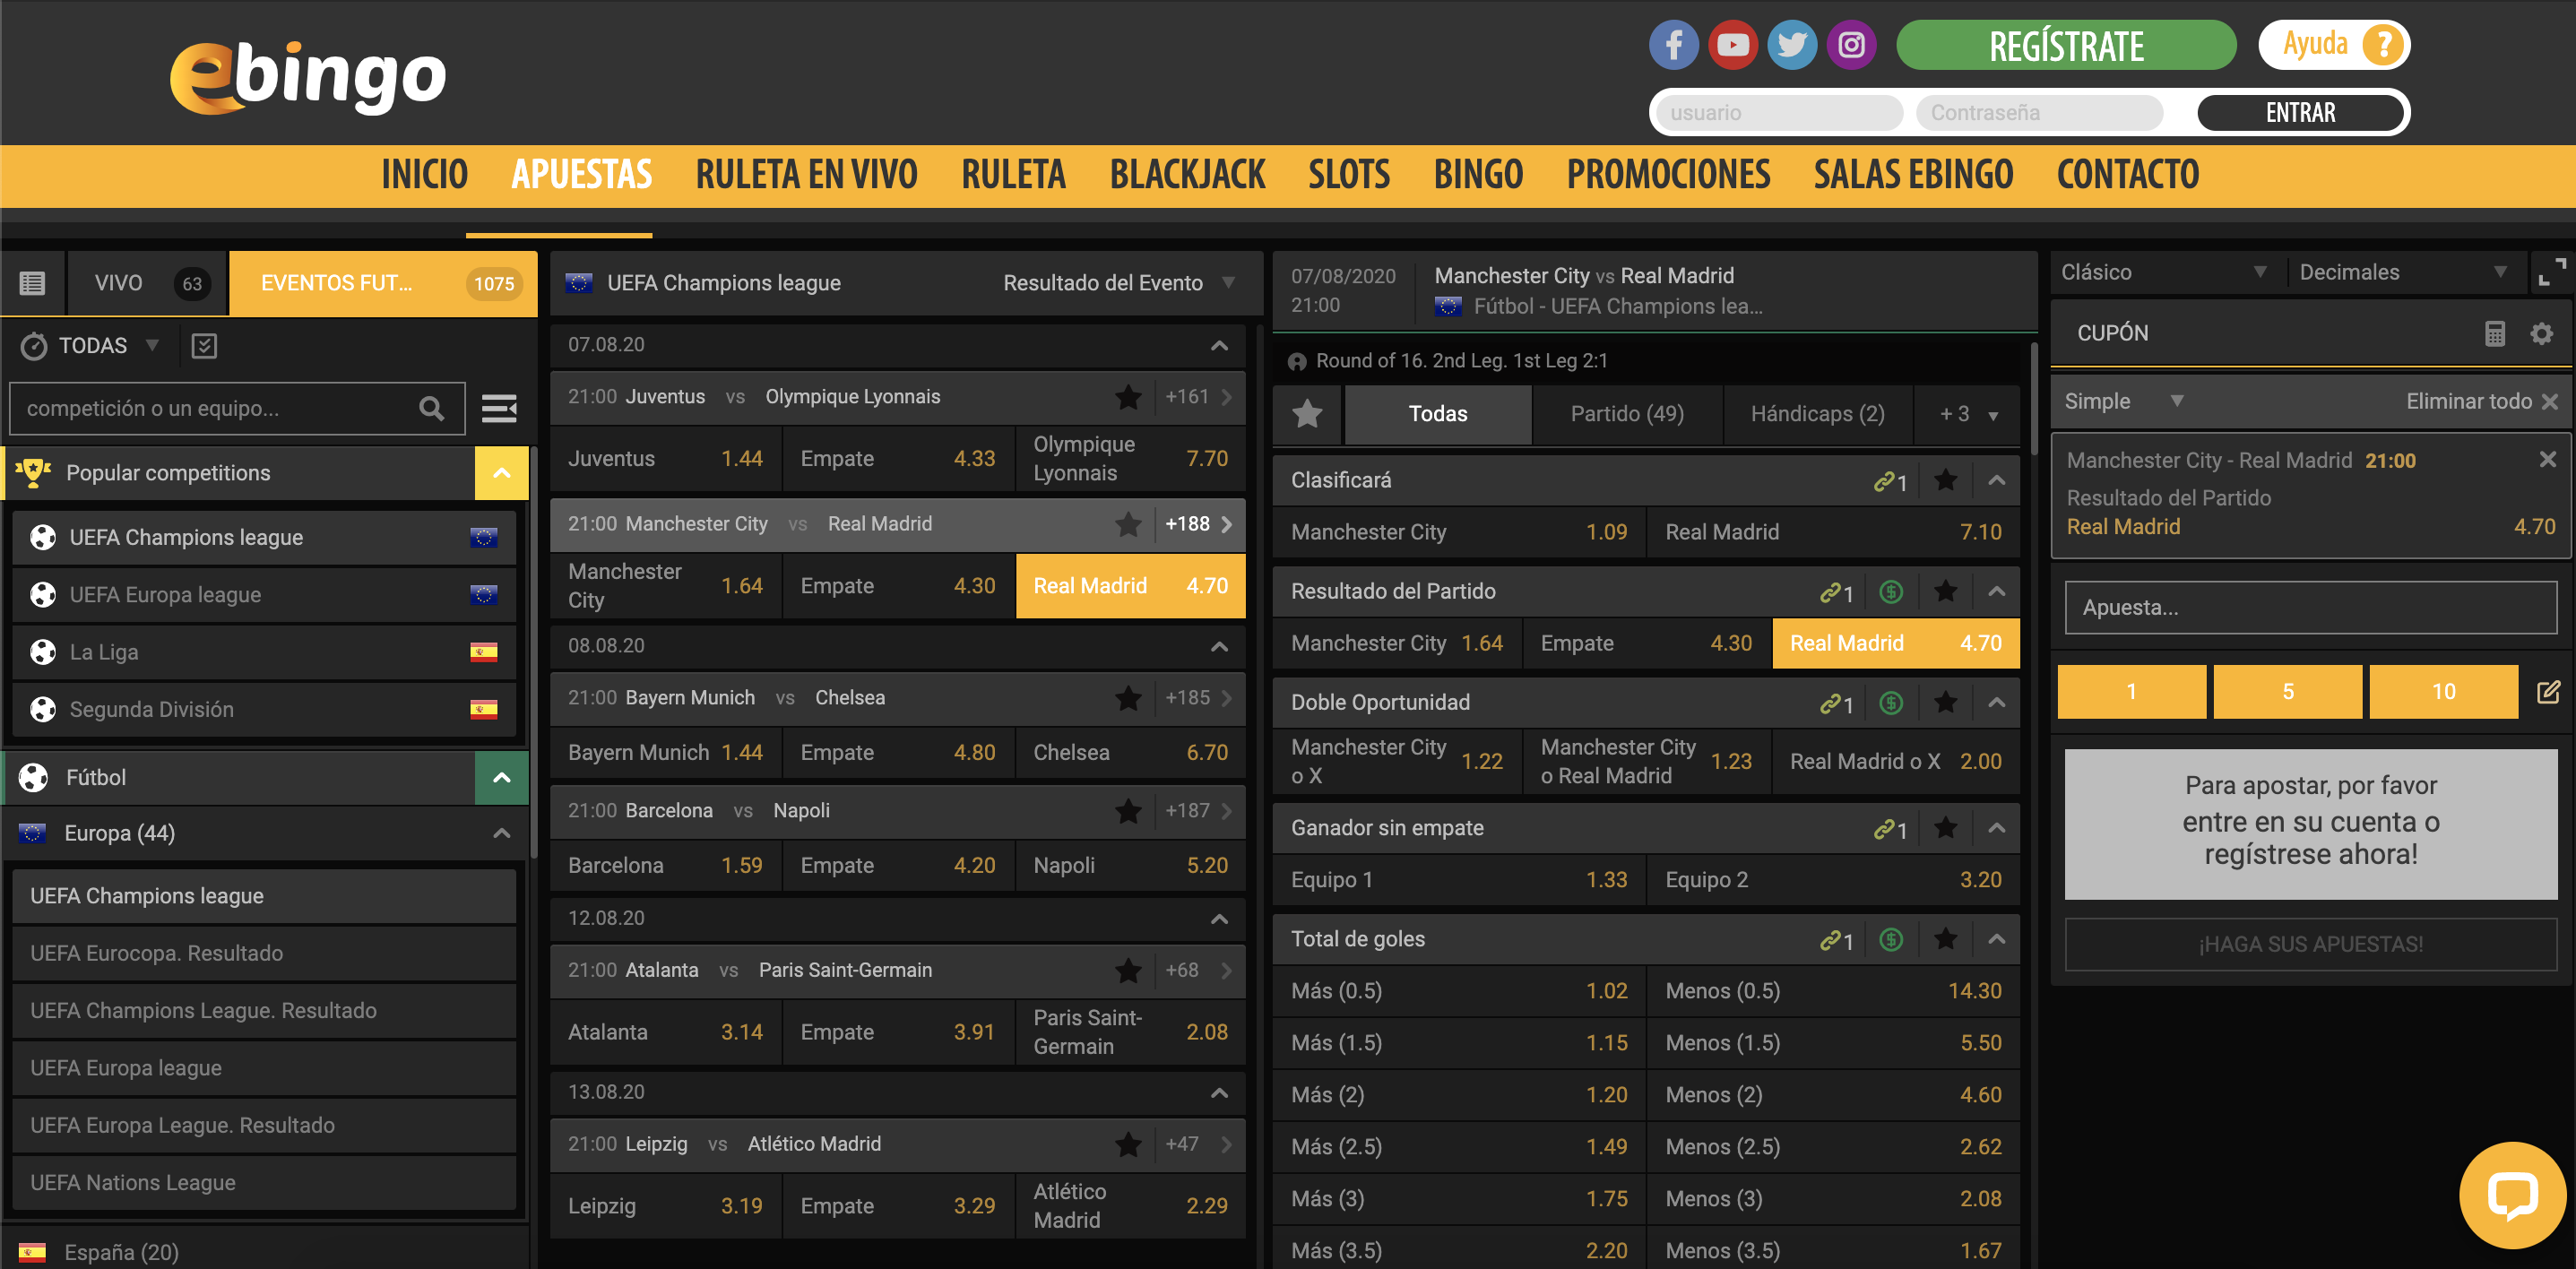Screen dimensions: 2576x1269
Task: Open the coupon settings gear
Action: pyautogui.click(x=2541, y=333)
